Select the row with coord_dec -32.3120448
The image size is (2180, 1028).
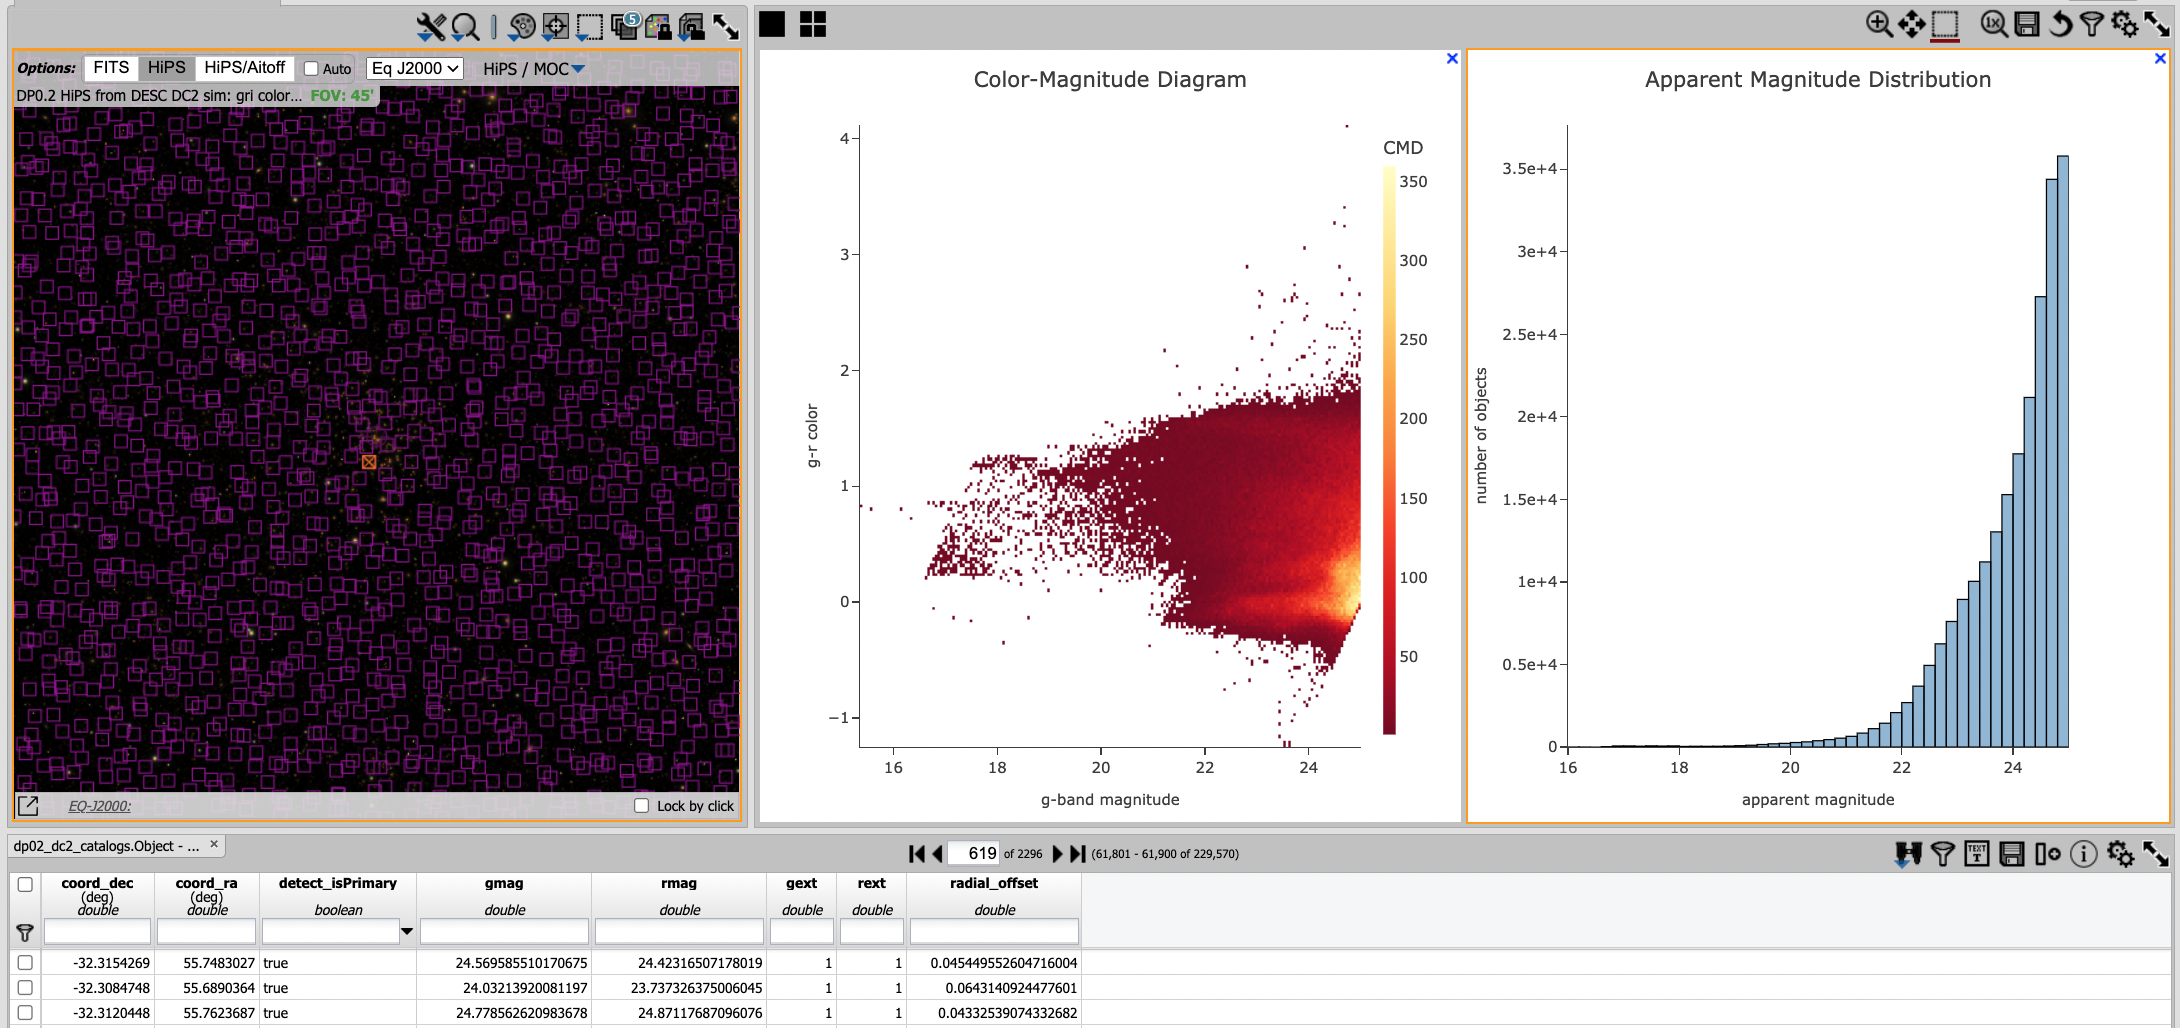(25, 1013)
